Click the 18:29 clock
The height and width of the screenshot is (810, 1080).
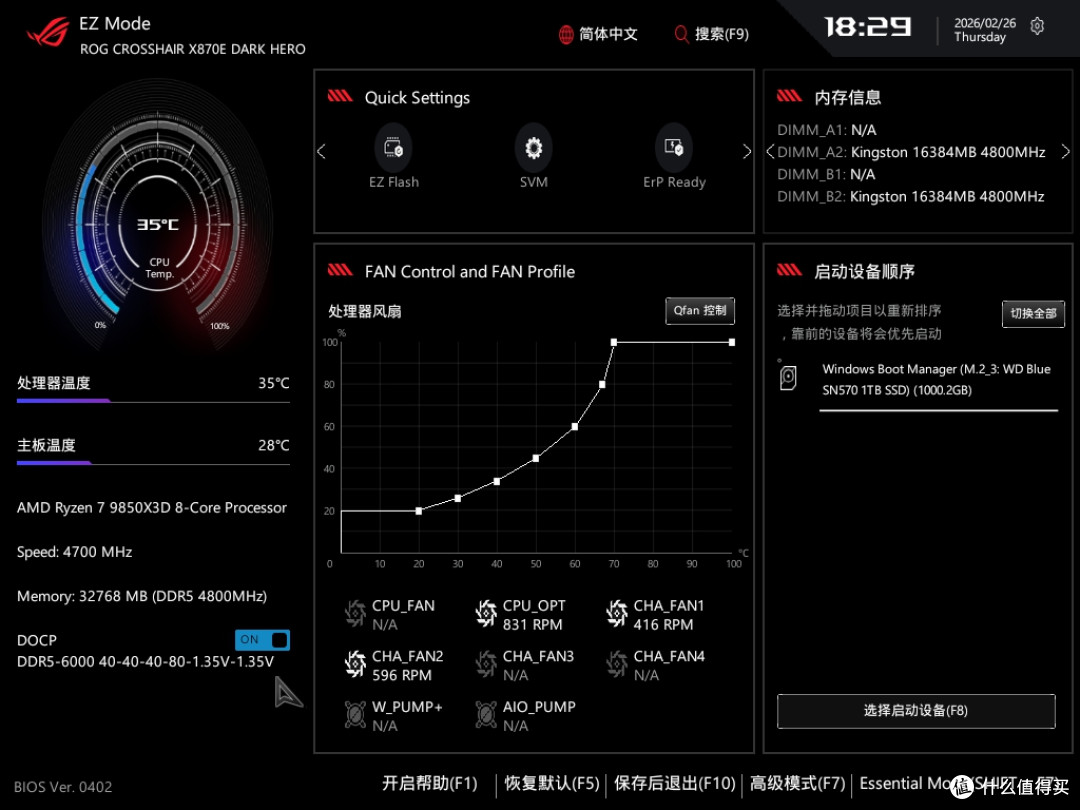[x=868, y=27]
